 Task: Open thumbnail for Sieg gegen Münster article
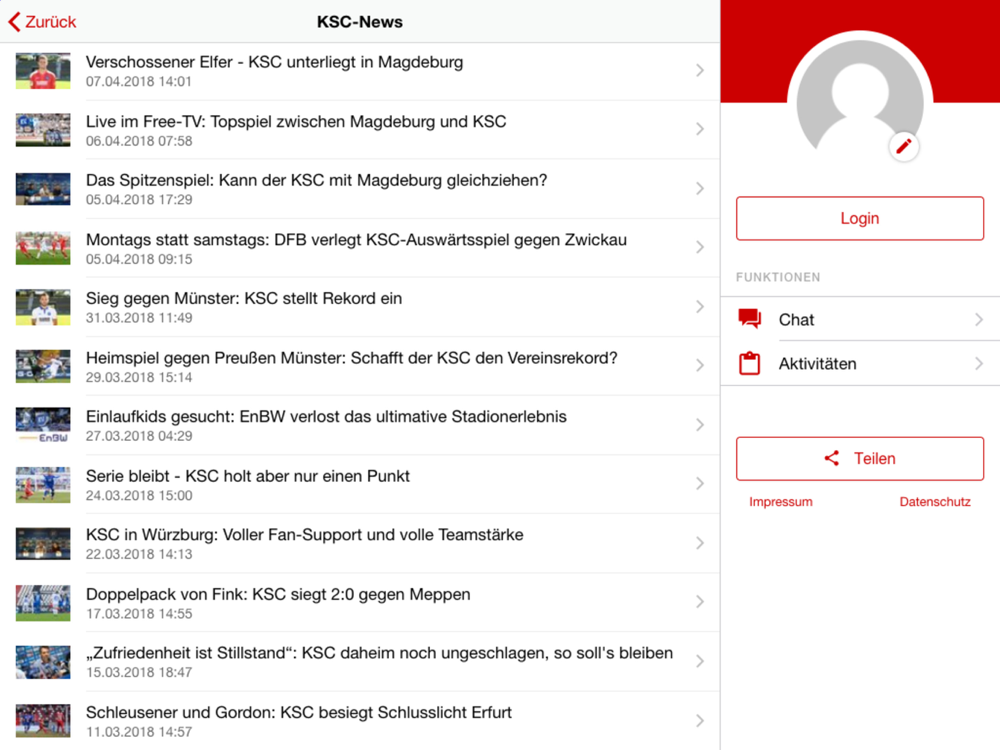(x=43, y=307)
